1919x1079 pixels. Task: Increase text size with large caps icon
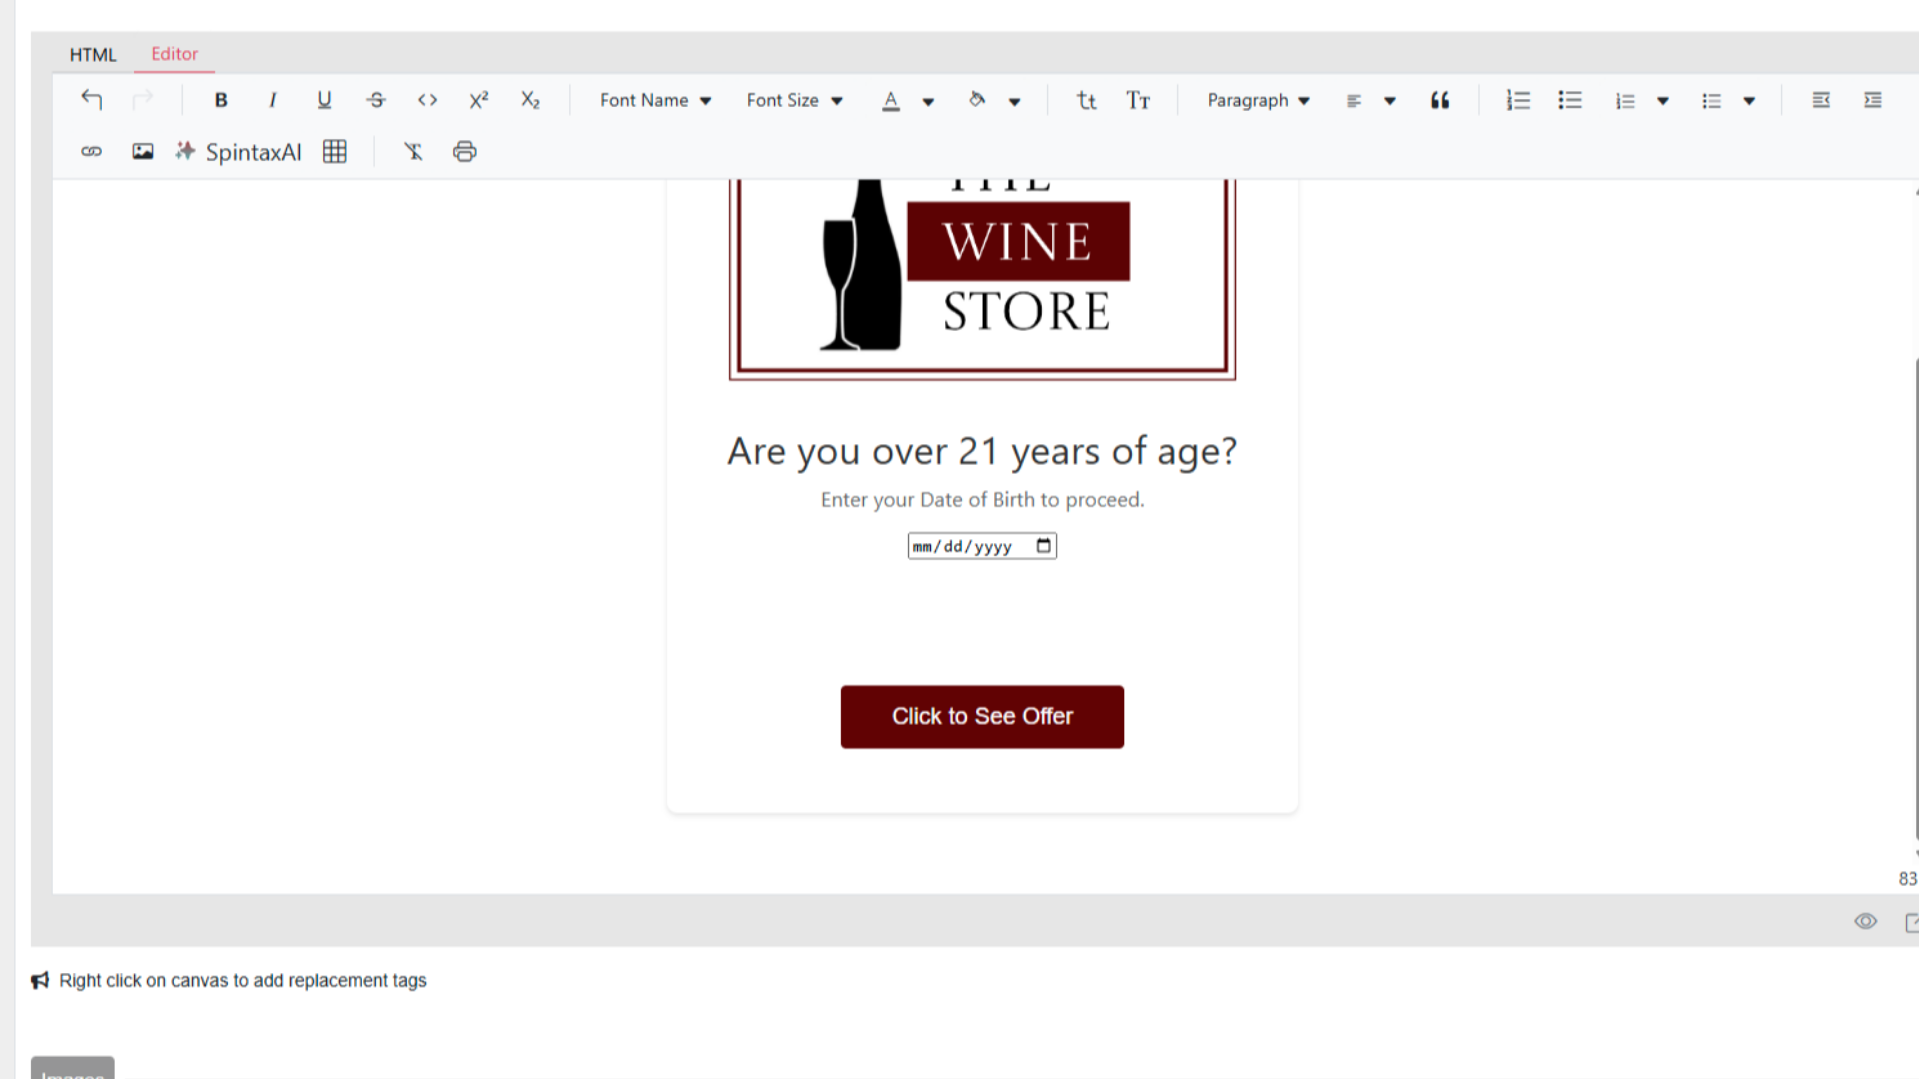tap(1138, 100)
